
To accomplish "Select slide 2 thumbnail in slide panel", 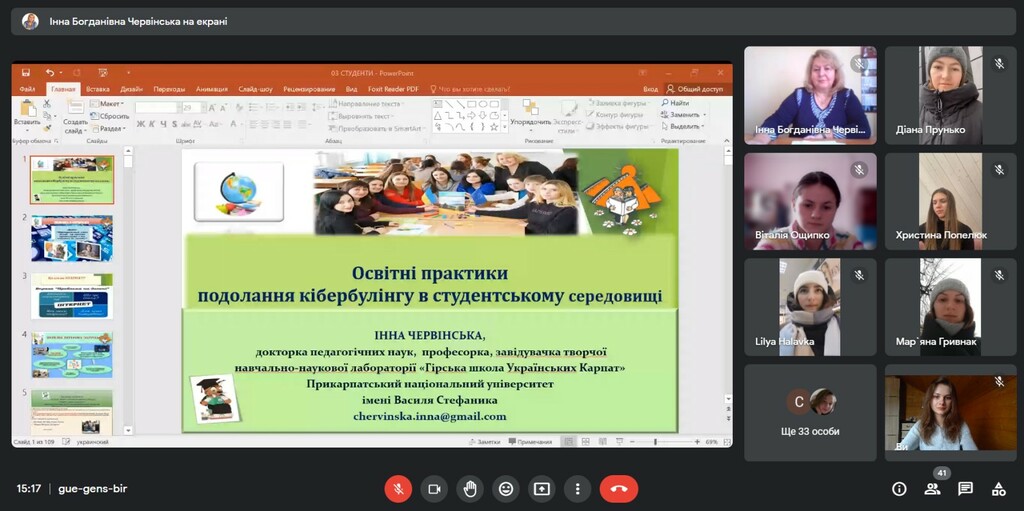I will point(72,238).
